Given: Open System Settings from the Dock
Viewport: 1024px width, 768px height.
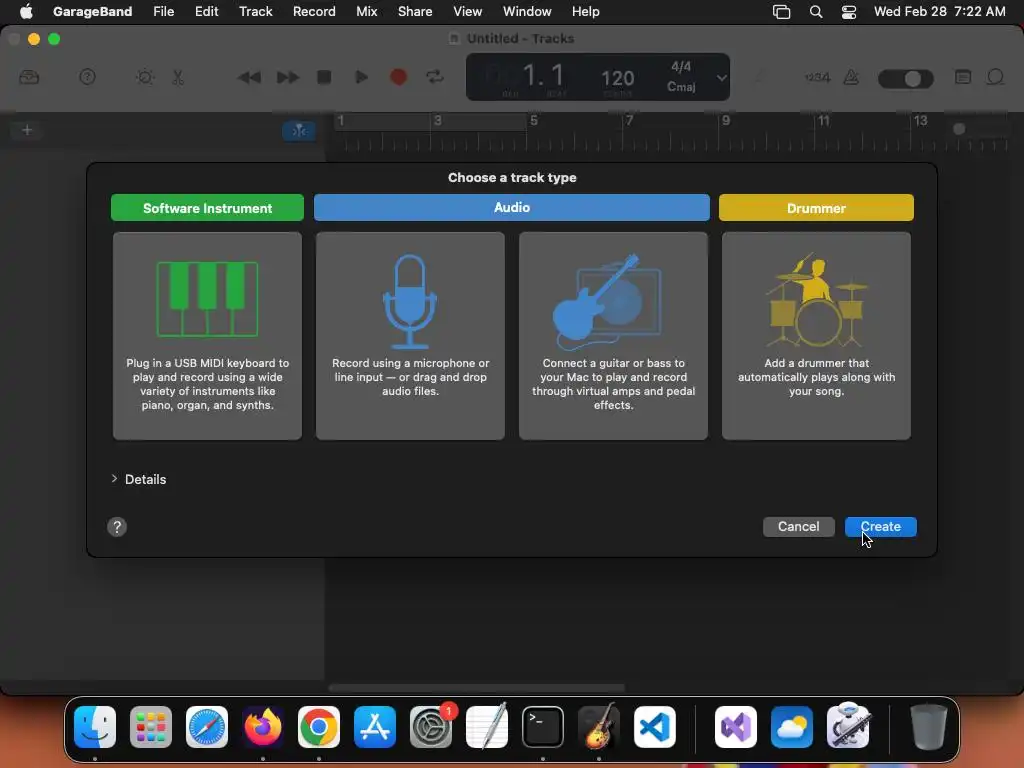Looking at the screenshot, I should pyautogui.click(x=431, y=727).
